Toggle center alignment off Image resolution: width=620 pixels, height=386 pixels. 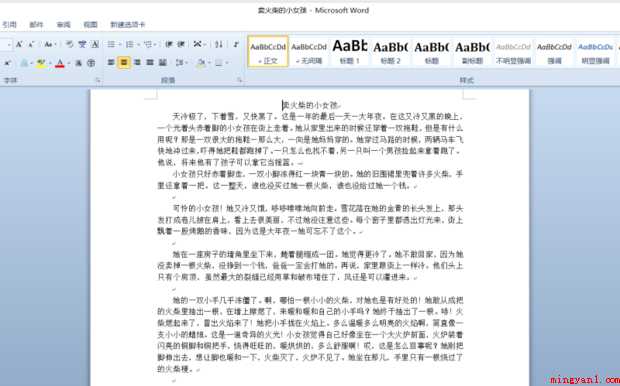[x=124, y=62]
